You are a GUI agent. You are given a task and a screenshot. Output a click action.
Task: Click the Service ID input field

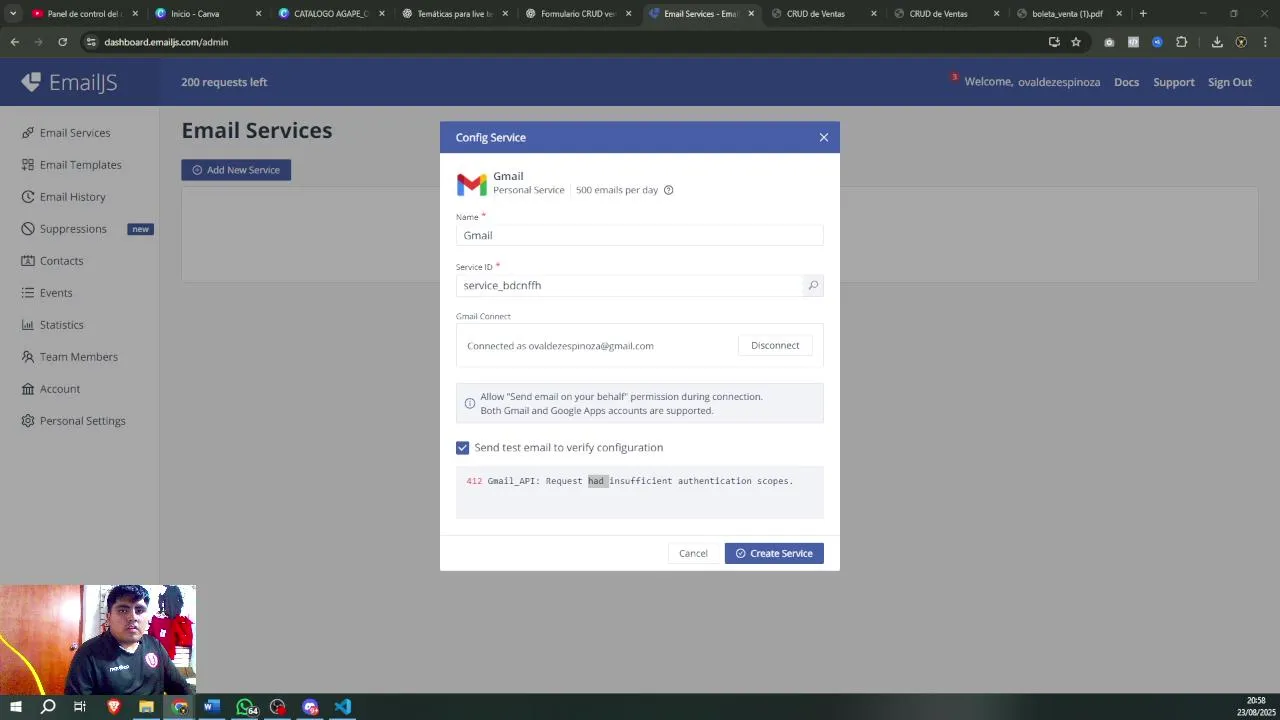pyautogui.click(x=629, y=285)
